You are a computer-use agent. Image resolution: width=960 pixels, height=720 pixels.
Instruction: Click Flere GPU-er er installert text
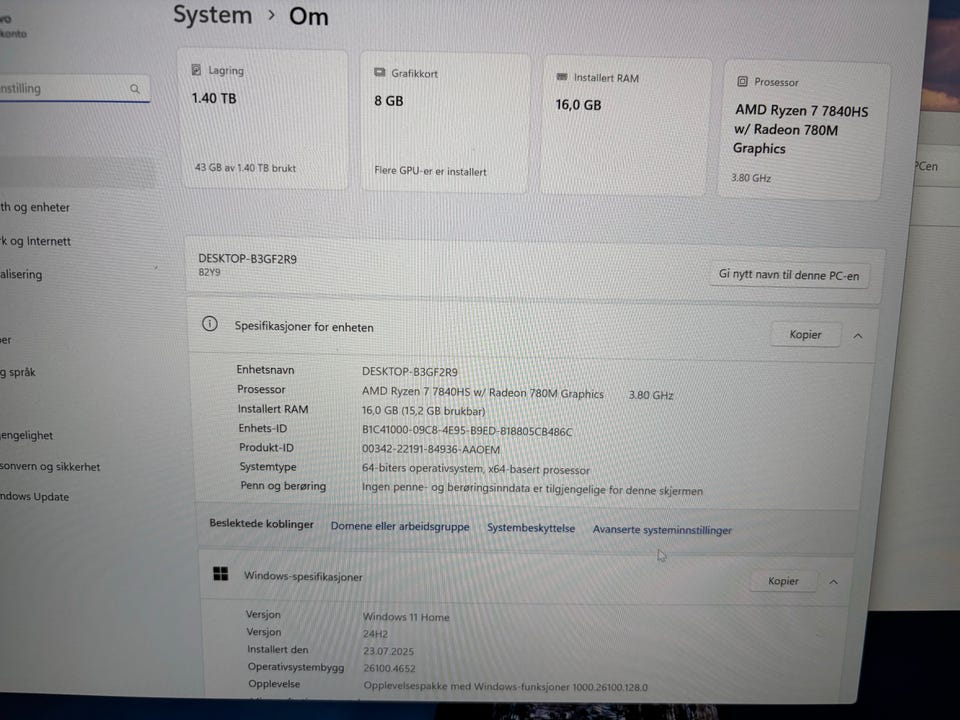[x=430, y=171]
